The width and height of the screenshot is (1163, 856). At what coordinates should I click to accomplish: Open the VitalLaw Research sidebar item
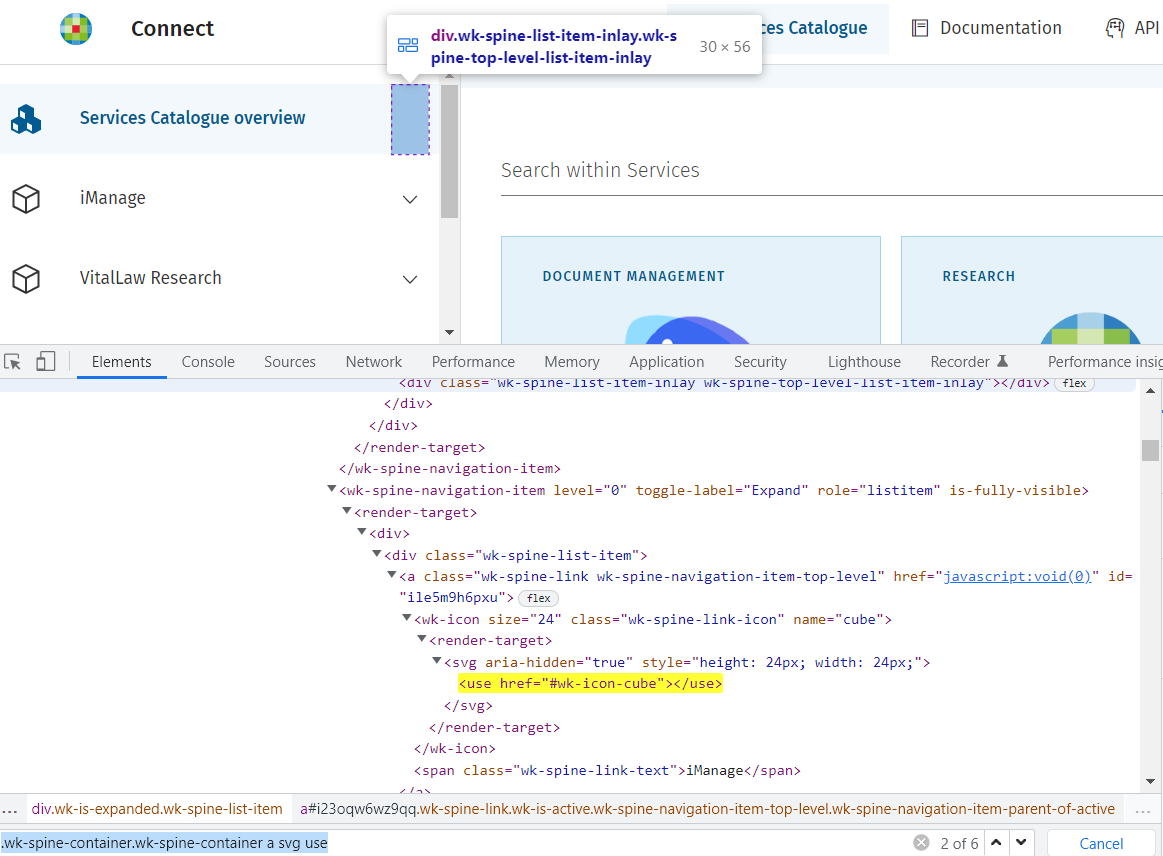(x=151, y=279)
